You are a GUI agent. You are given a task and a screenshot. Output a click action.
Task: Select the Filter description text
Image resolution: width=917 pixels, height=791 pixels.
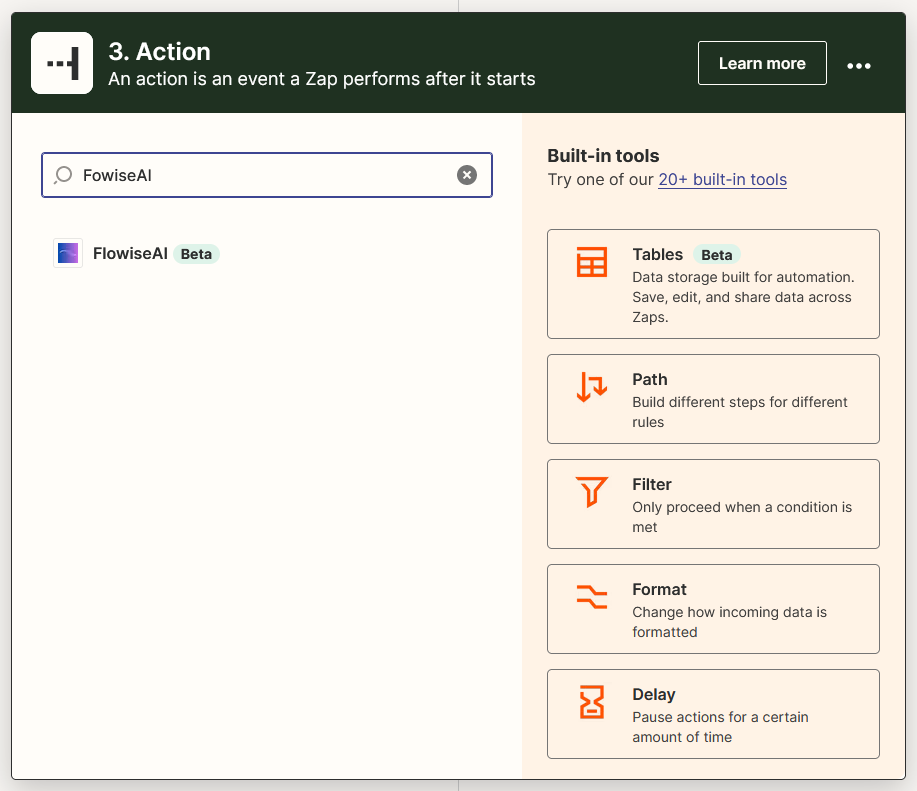pos(741,517)
